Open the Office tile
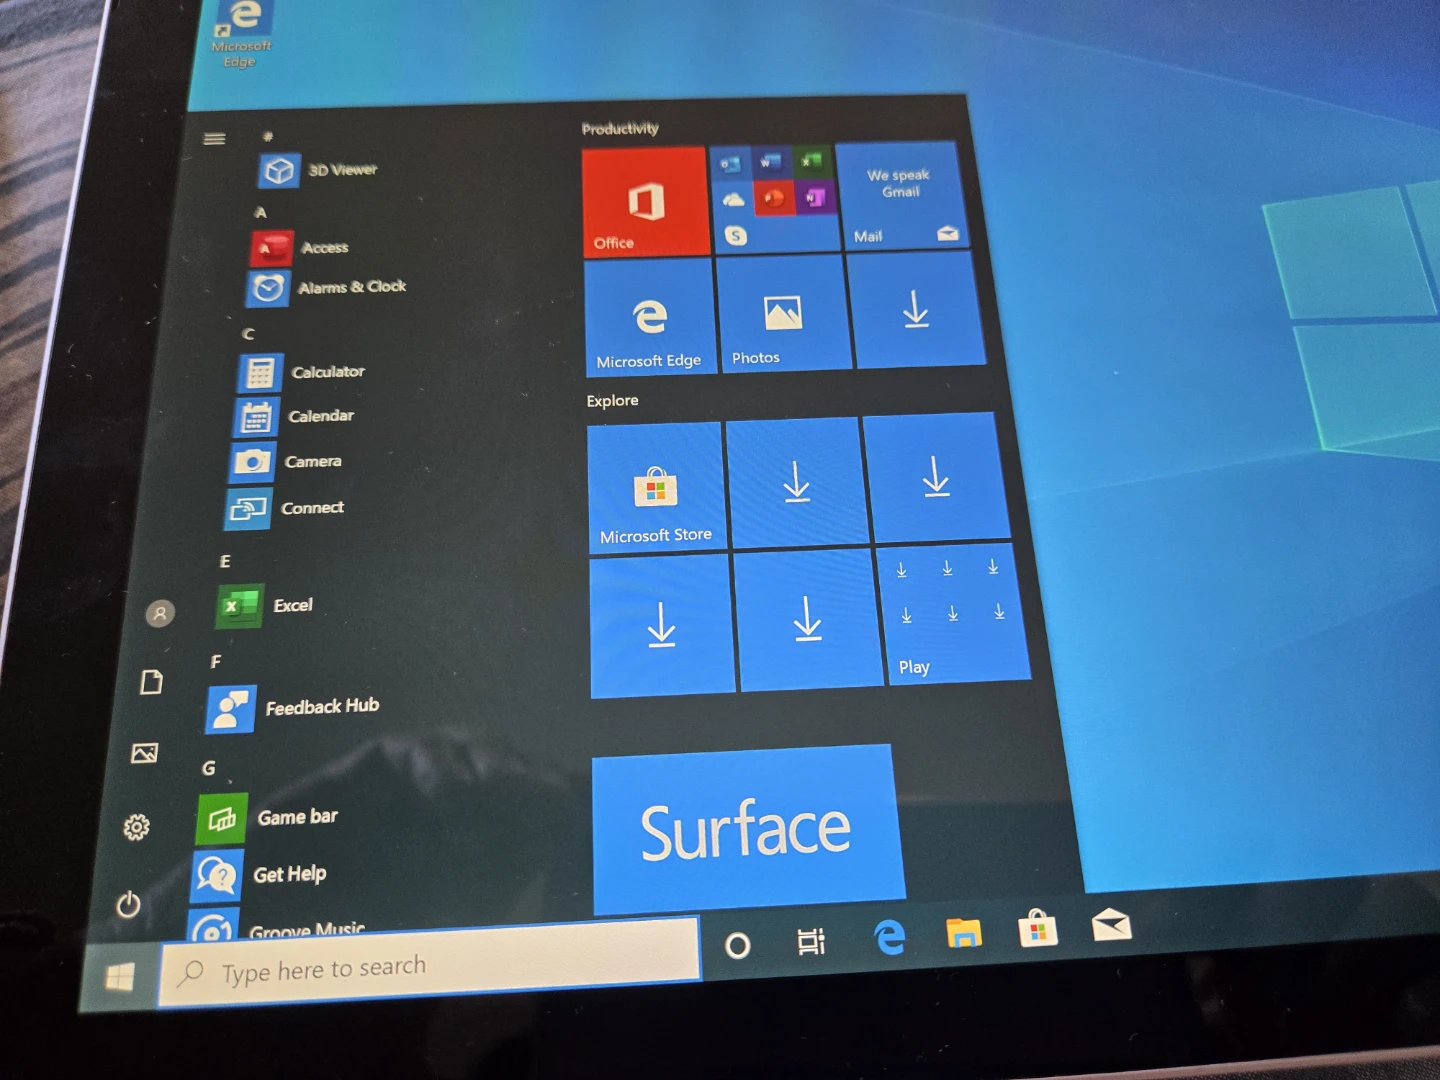 (646, 202)
